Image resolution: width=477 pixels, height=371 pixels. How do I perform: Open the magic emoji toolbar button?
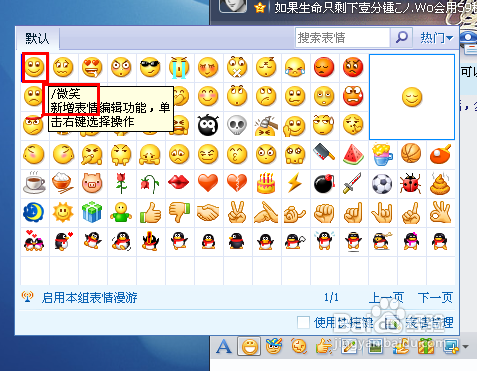point(274,346)
